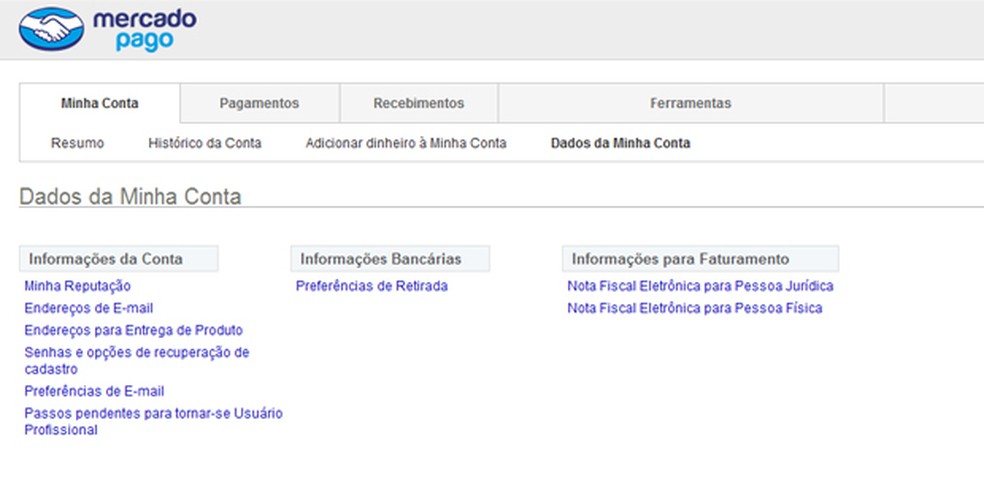The width and height of the screenshot is (984, 482).
Task: Open Endereços para Entrega de Produto
Action: tap(133, 330)
